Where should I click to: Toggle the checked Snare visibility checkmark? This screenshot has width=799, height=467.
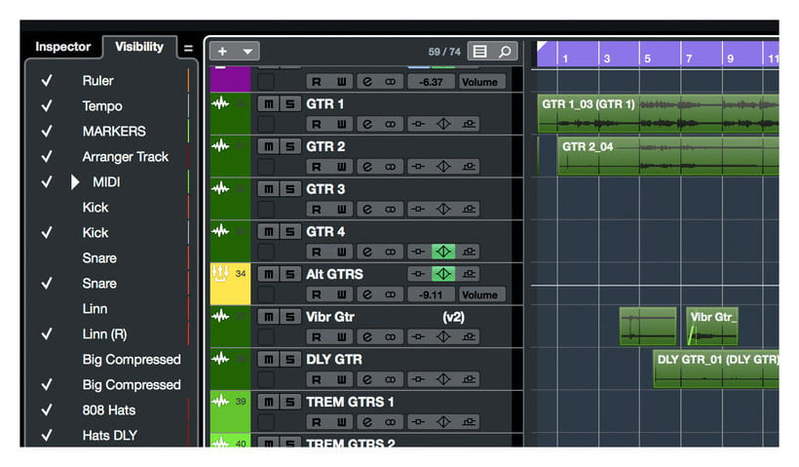[x=46, y=283]
